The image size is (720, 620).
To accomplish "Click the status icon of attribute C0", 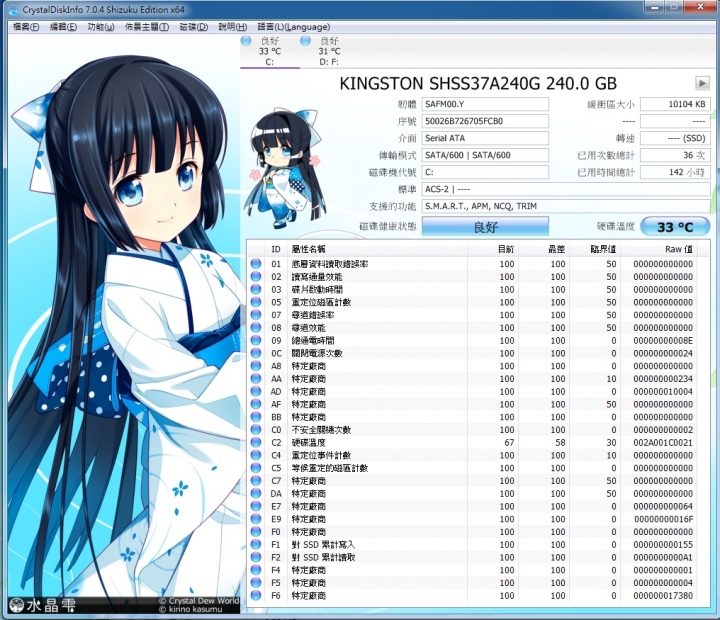I will point(256,430).
